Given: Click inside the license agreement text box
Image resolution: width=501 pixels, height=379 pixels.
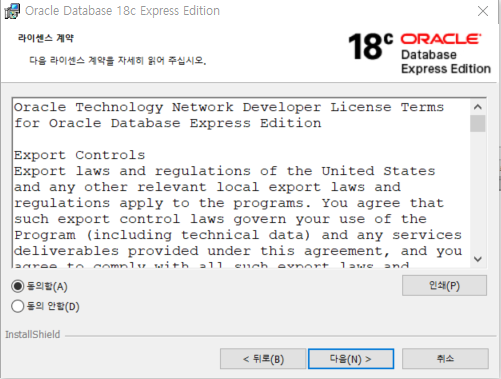Looking at the screenshot, I should (x=241, y=183).
